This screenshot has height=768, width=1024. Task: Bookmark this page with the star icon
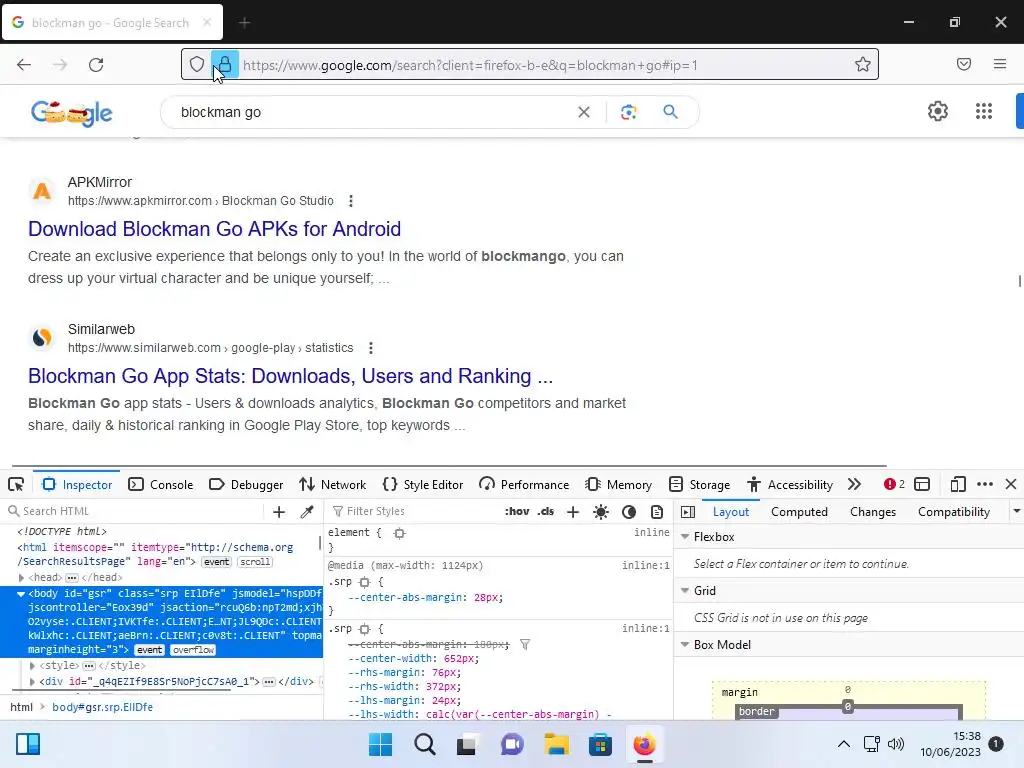863,64
